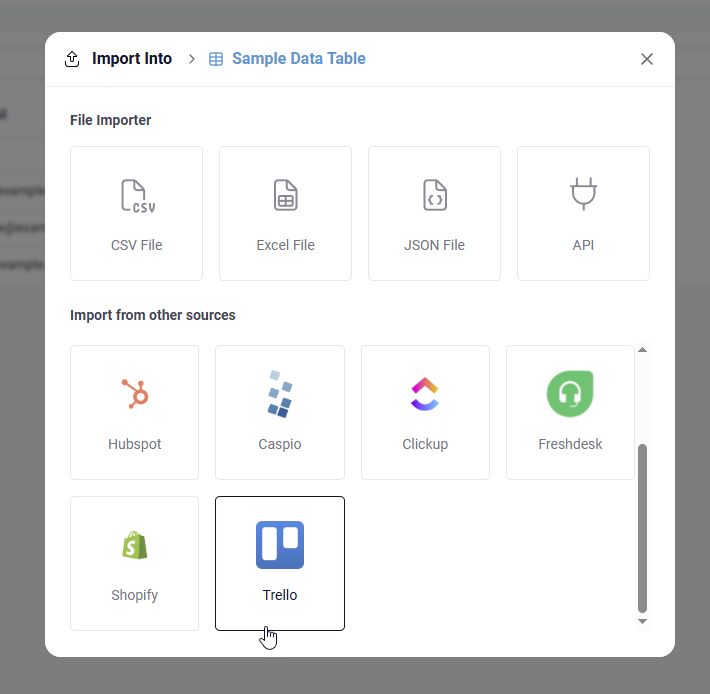Viewport: 710px width, 694px height.
Task: Click the Import from other sources heading
Action: [x=153, y=315]
